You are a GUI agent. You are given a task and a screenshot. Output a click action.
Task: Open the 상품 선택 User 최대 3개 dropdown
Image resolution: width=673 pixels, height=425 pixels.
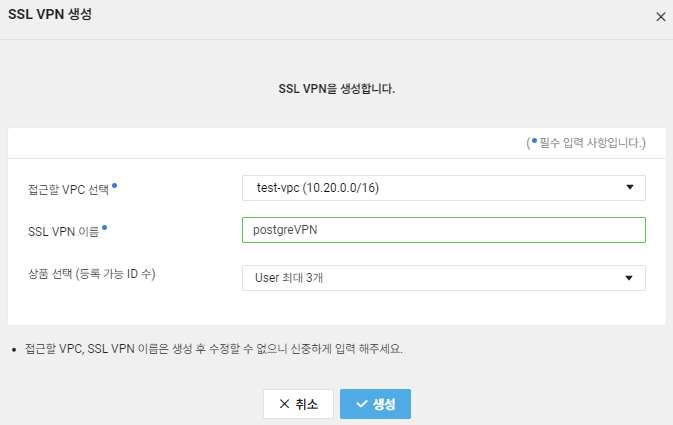click(444, 278)
